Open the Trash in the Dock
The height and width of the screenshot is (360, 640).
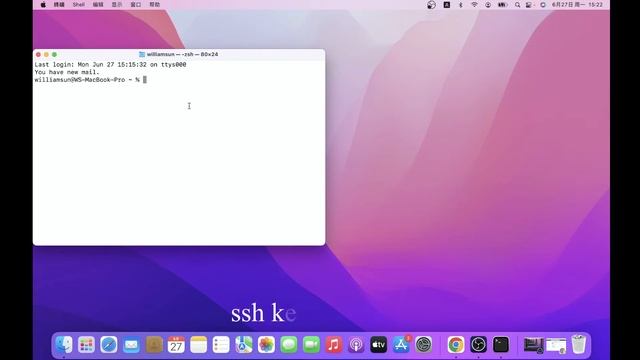coord(579,344)
